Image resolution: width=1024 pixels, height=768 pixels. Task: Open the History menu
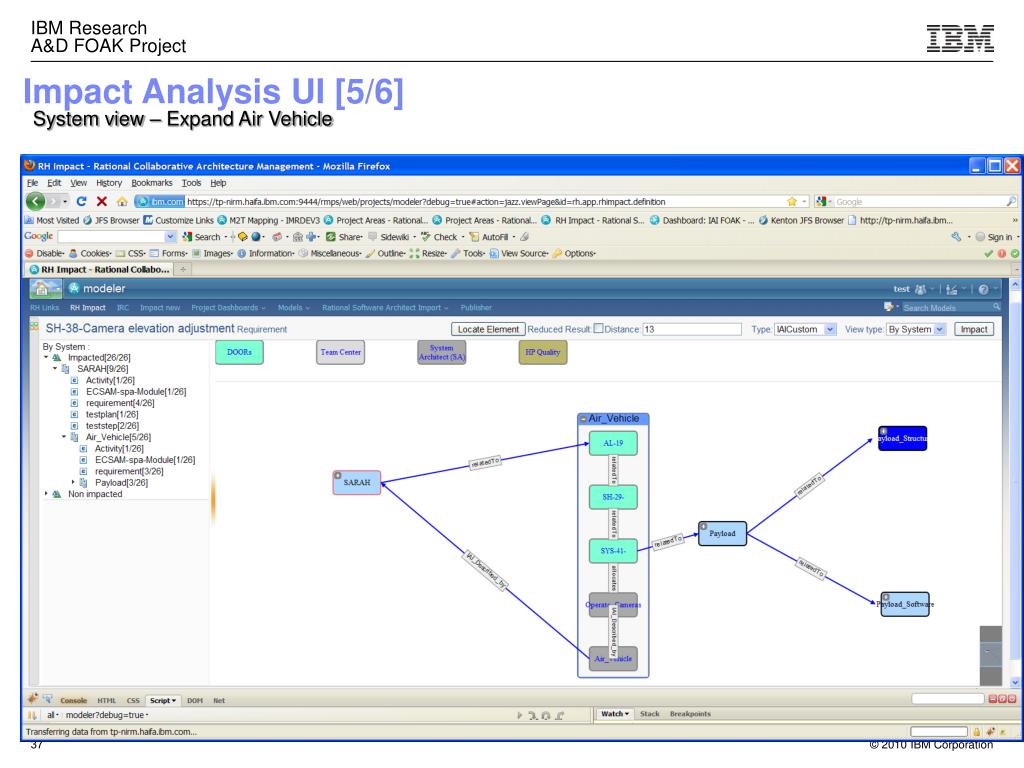109,183
